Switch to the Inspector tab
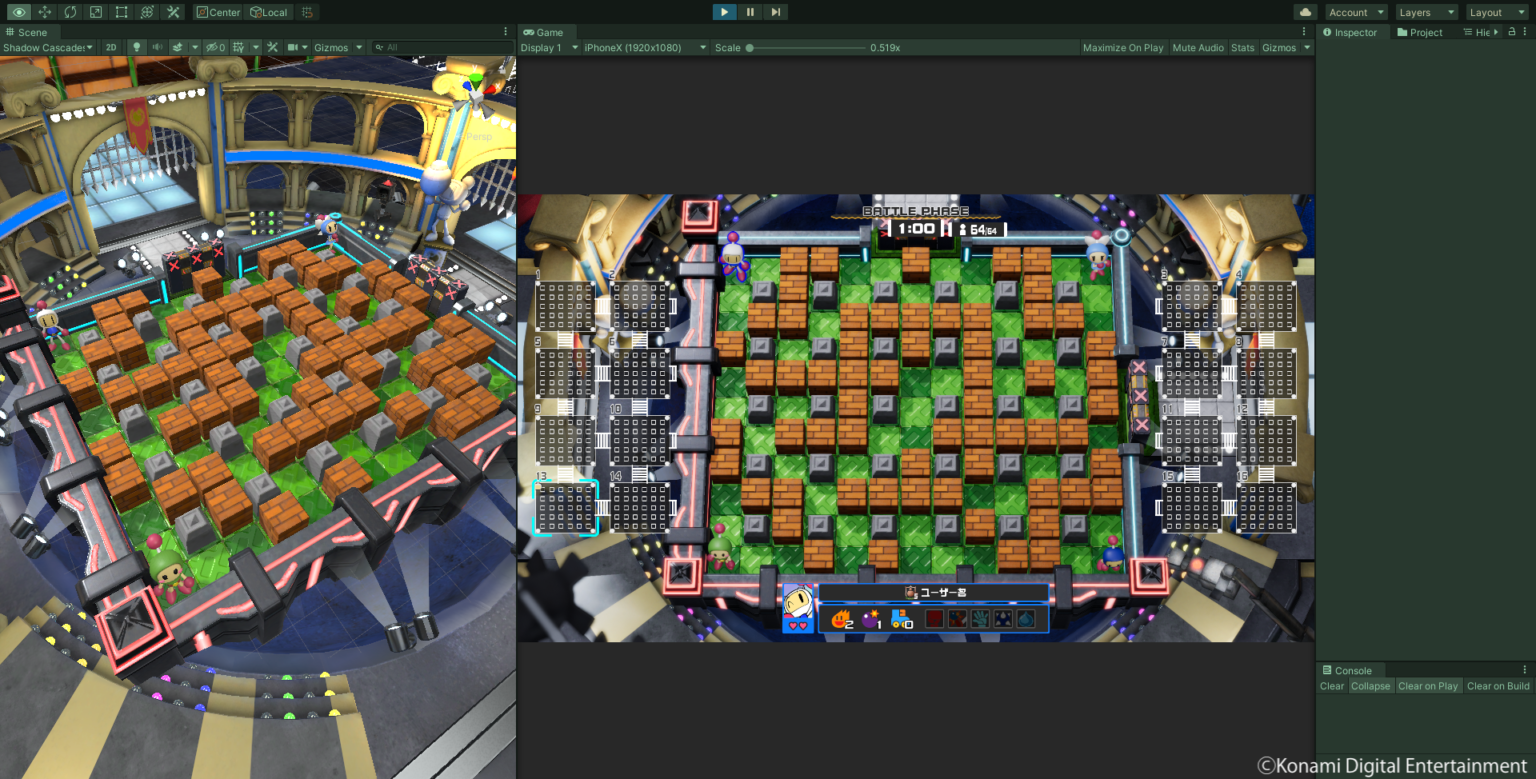 [1350, 32]
